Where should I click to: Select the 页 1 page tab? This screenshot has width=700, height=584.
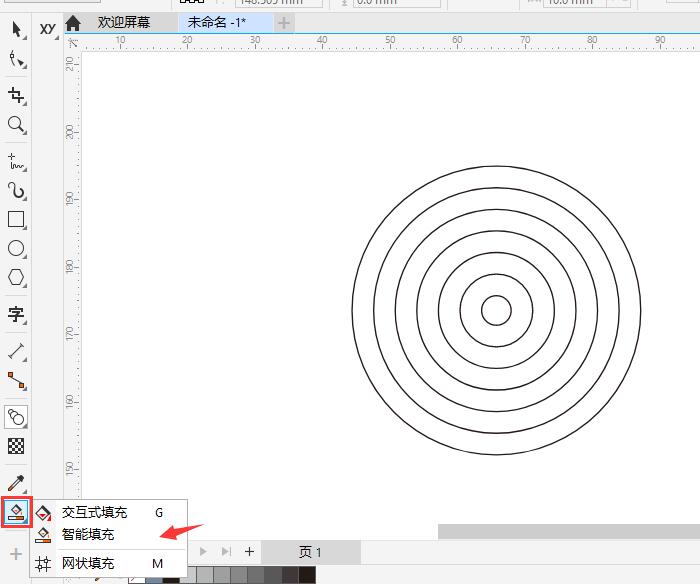[311, 552]
